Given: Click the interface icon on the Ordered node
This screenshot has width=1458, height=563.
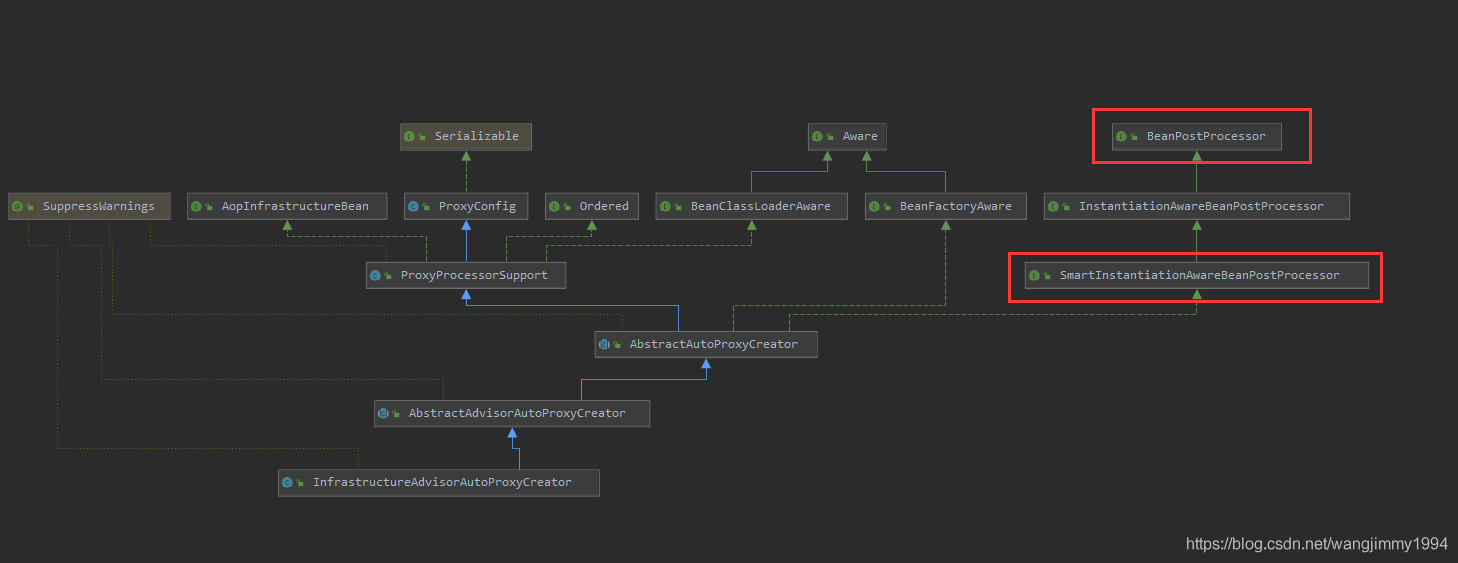Looking at the screenshot, I should coord(555,206).
